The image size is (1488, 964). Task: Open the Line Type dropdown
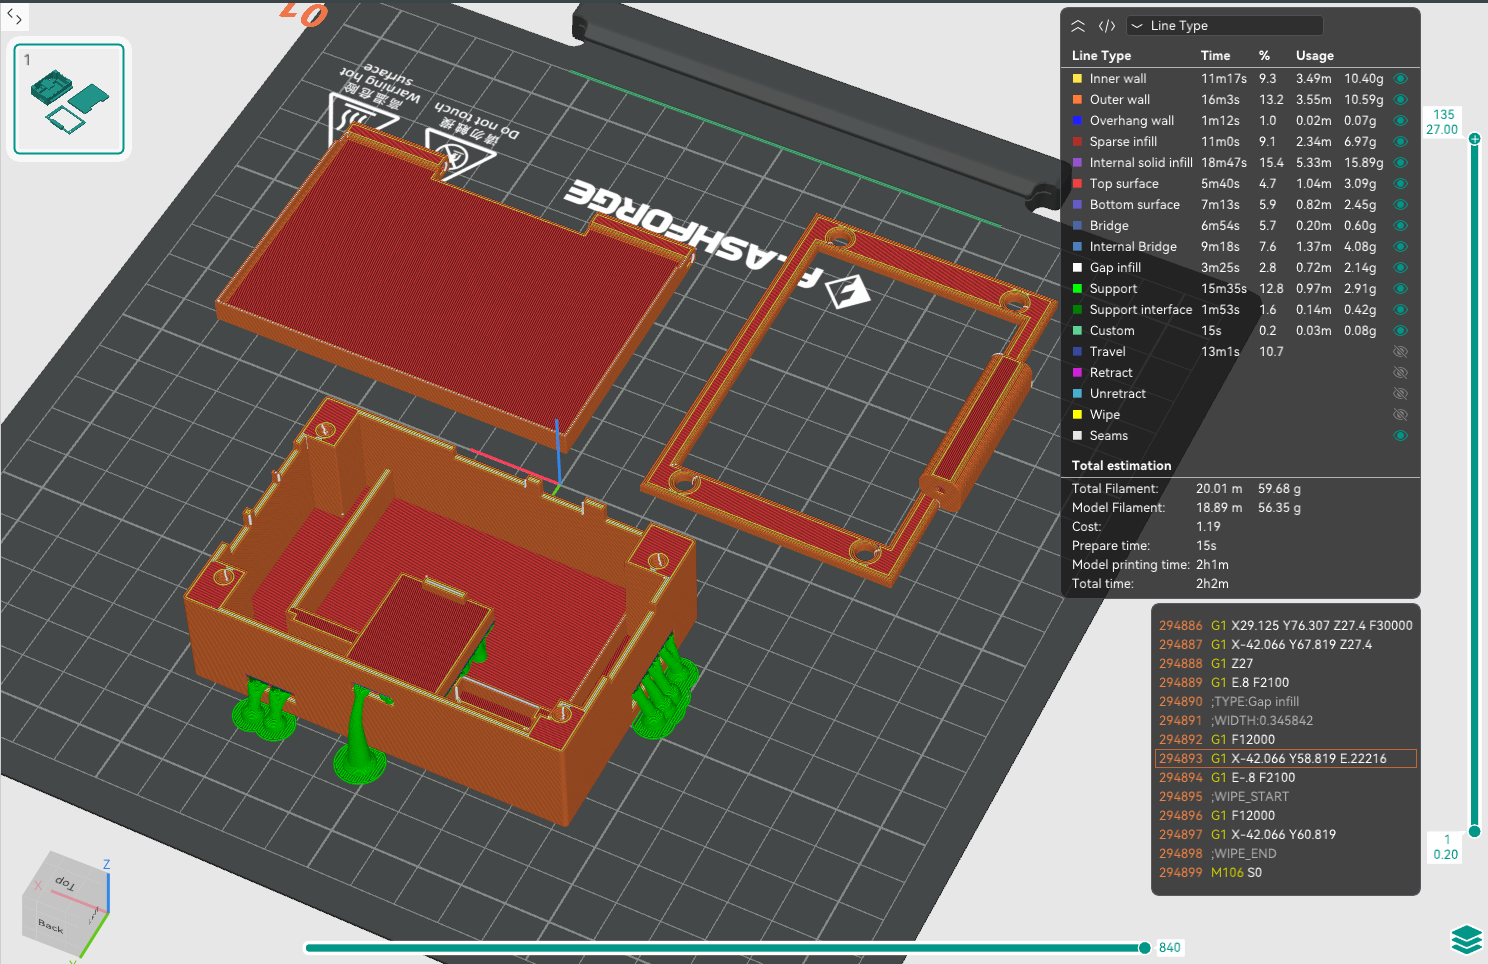1224,26
